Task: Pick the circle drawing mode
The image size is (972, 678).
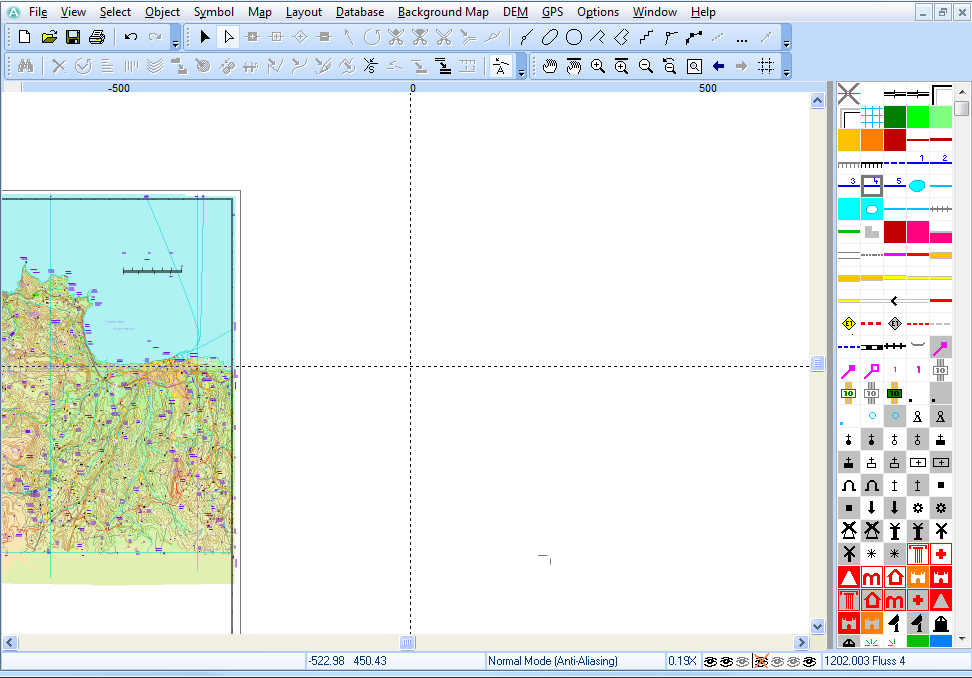Action: [x=574, y=37]
